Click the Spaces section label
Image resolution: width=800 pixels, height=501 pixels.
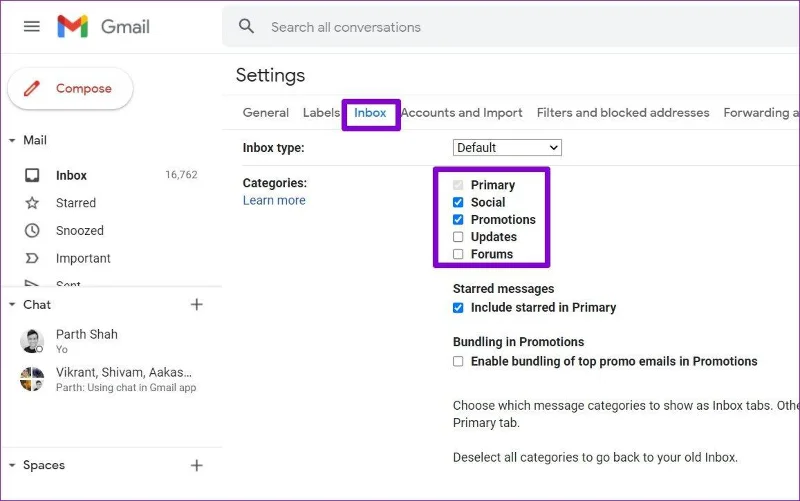(44, 465)
